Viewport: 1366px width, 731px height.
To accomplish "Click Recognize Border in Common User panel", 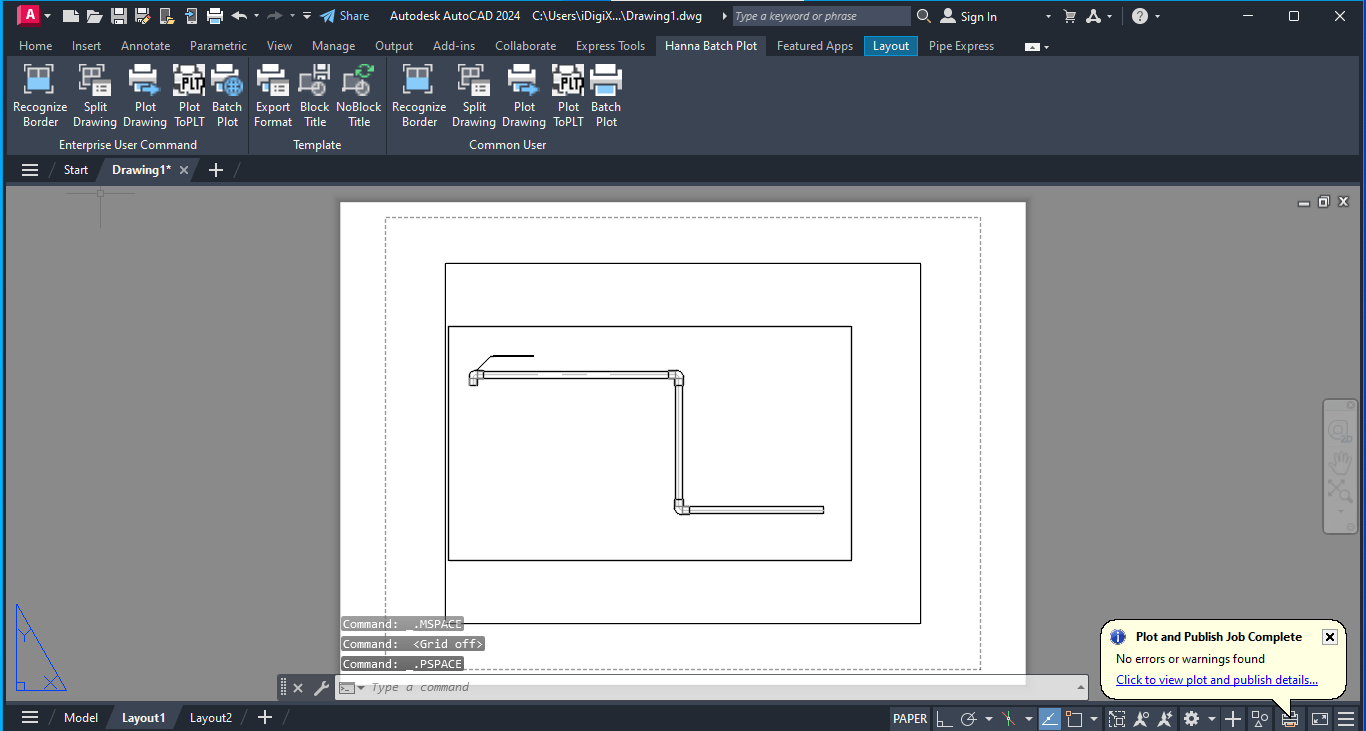I will pos(419,96).
